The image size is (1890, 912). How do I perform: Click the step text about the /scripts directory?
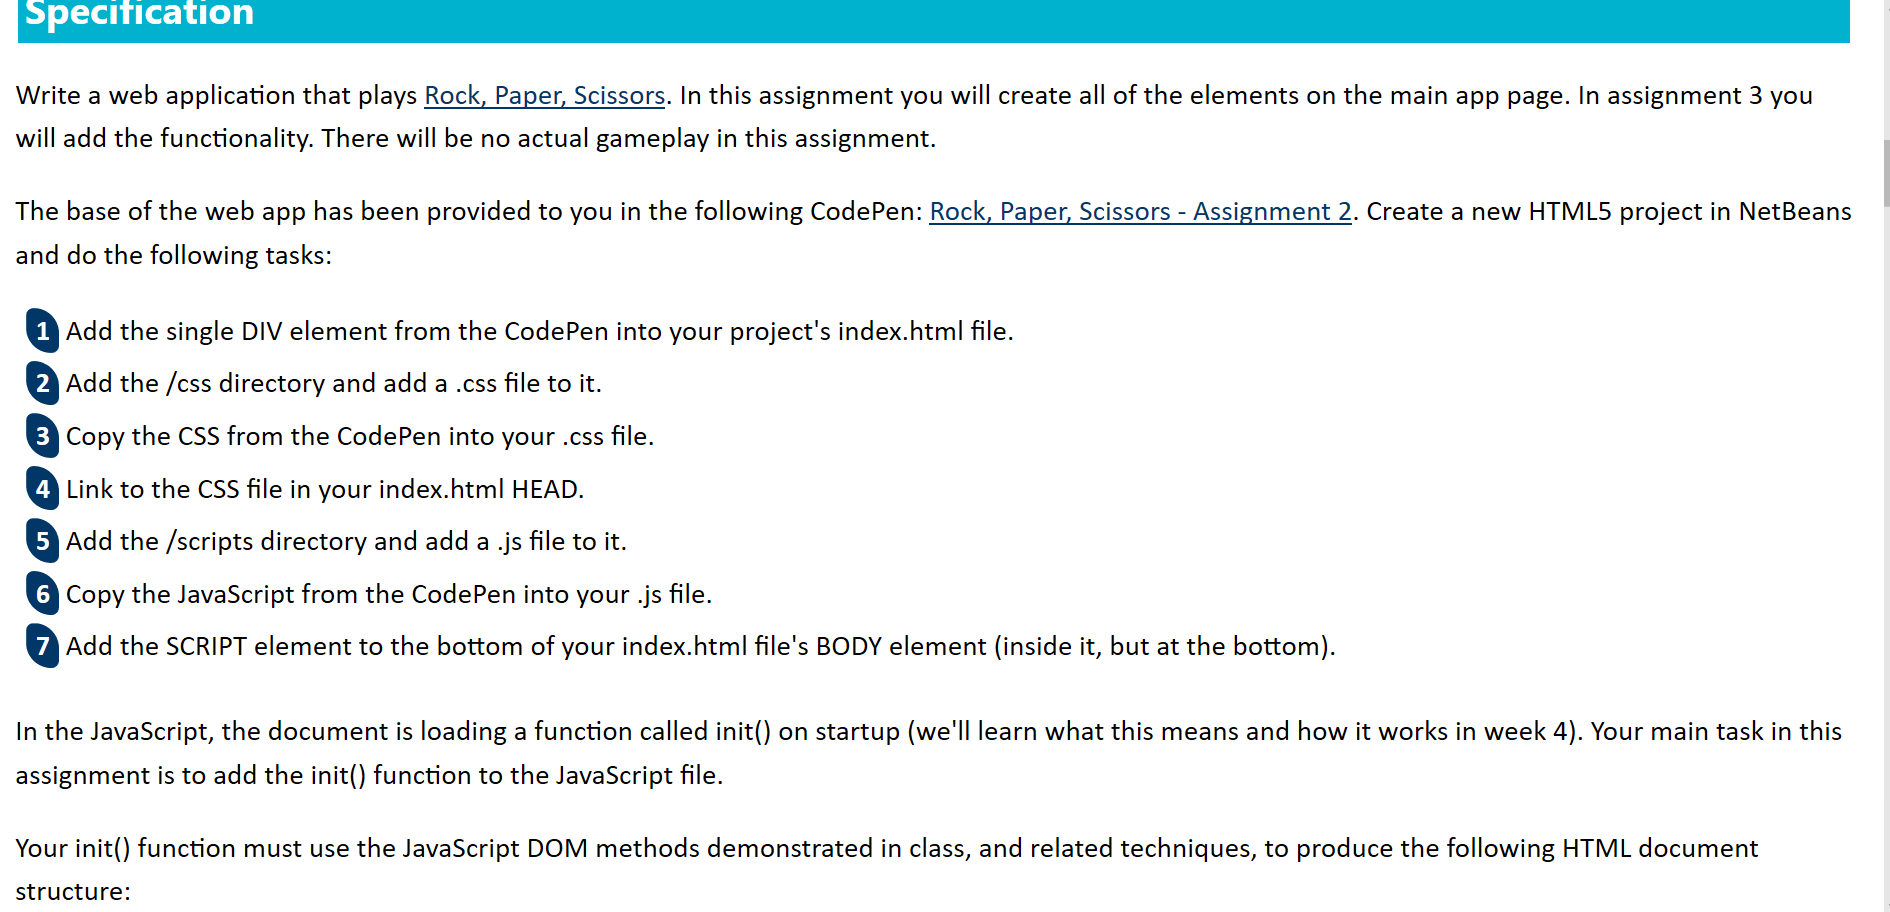(x=346, y=541)
